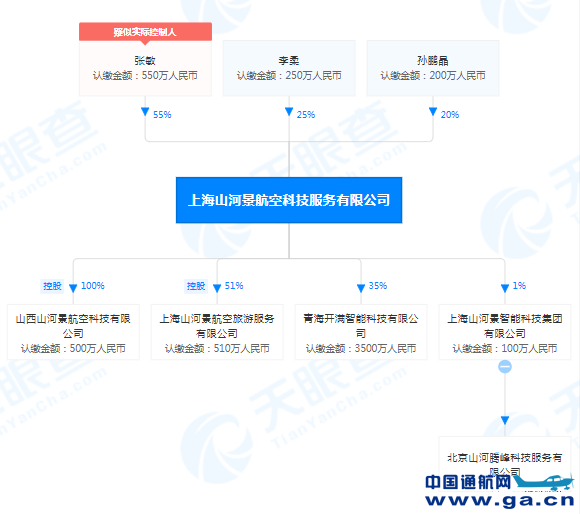Image resolution: width=580 pixels, height=514 pixels.
Task: Visit the www.ga.cn watermark link
Action: [500, 500]
